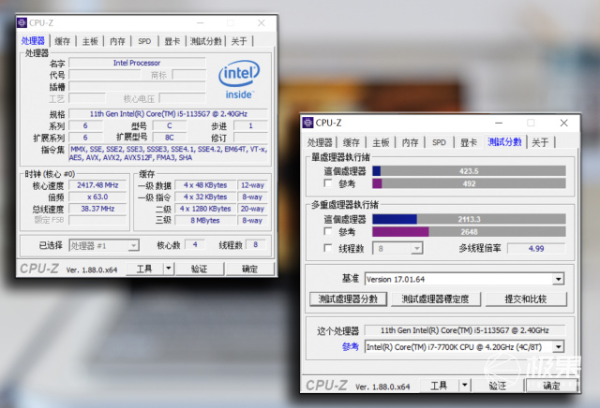The width and height of the screenshot is (600, 408).
Task: Switch to SPD tab in left CPU-Z window
Action: (145, 41)
